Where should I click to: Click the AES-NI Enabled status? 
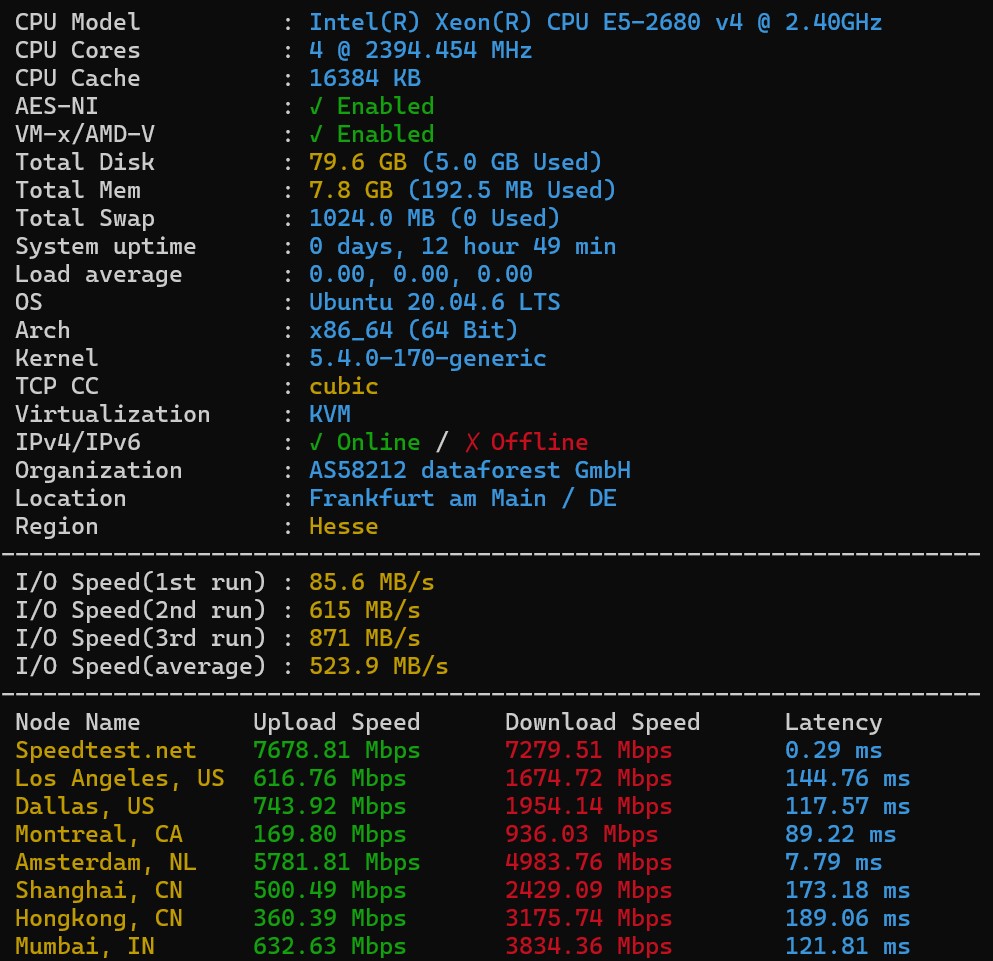click(x=372, y=106)
